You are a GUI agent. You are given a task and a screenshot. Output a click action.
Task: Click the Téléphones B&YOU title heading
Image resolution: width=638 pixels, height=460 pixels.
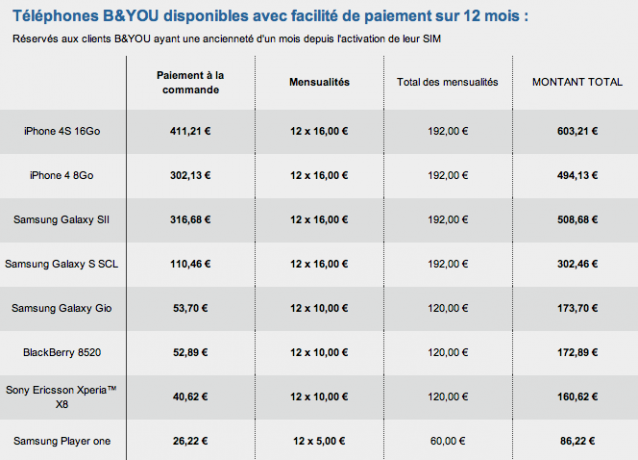click(271, 16)
